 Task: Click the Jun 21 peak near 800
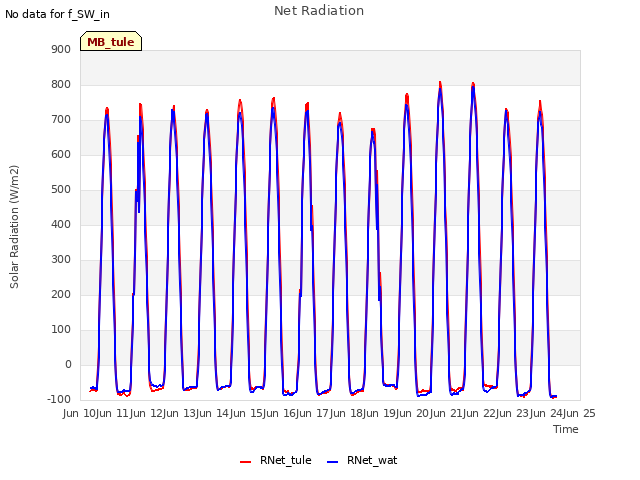(473, 85)
